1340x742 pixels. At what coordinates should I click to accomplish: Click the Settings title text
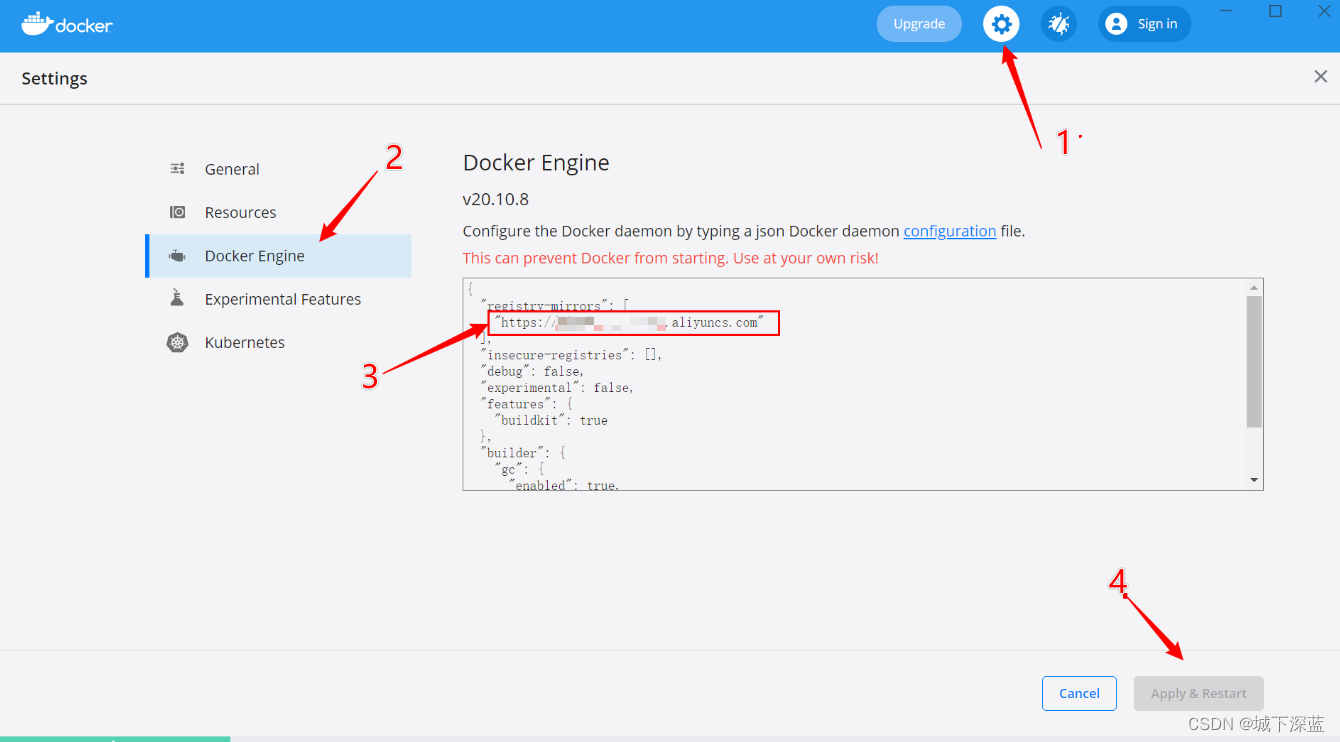[x=55, y=78]
